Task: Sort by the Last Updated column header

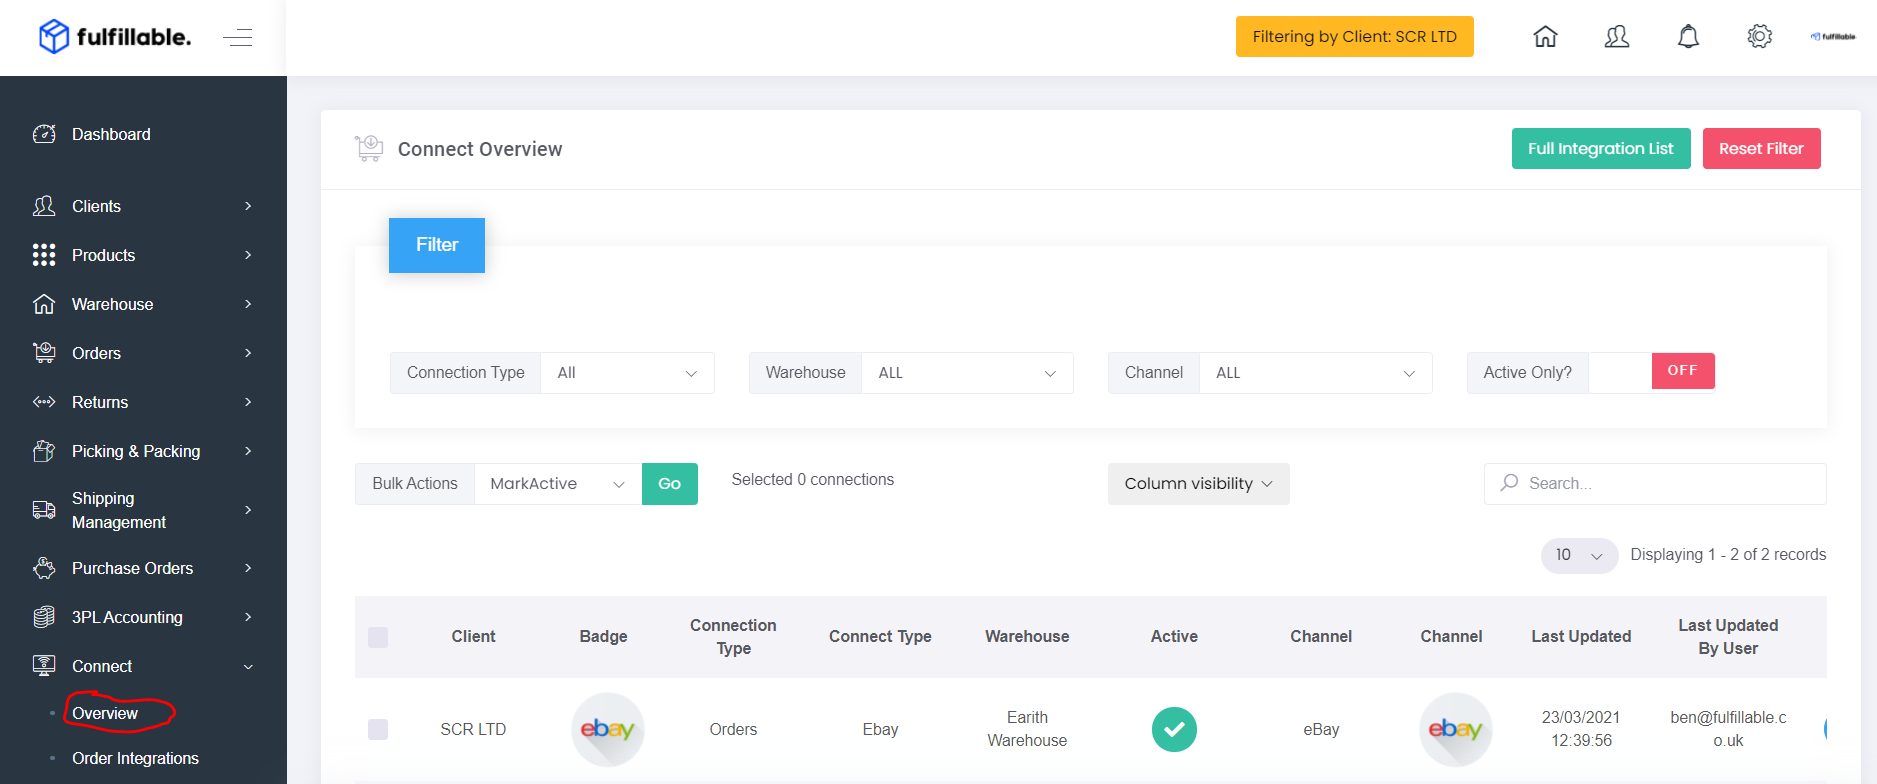Action: 1581,637
